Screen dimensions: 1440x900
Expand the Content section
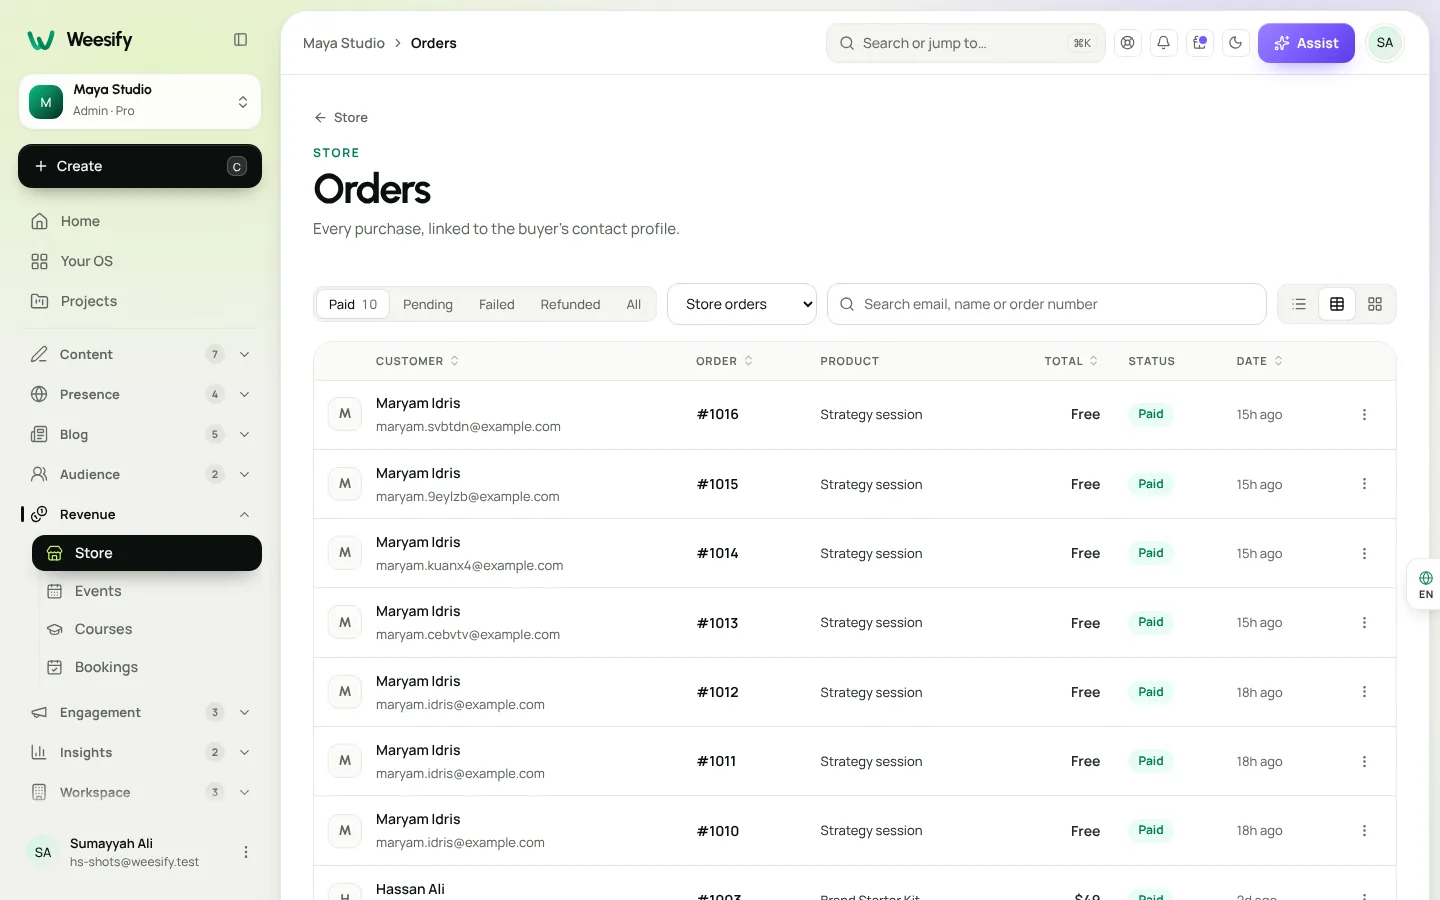140,354
